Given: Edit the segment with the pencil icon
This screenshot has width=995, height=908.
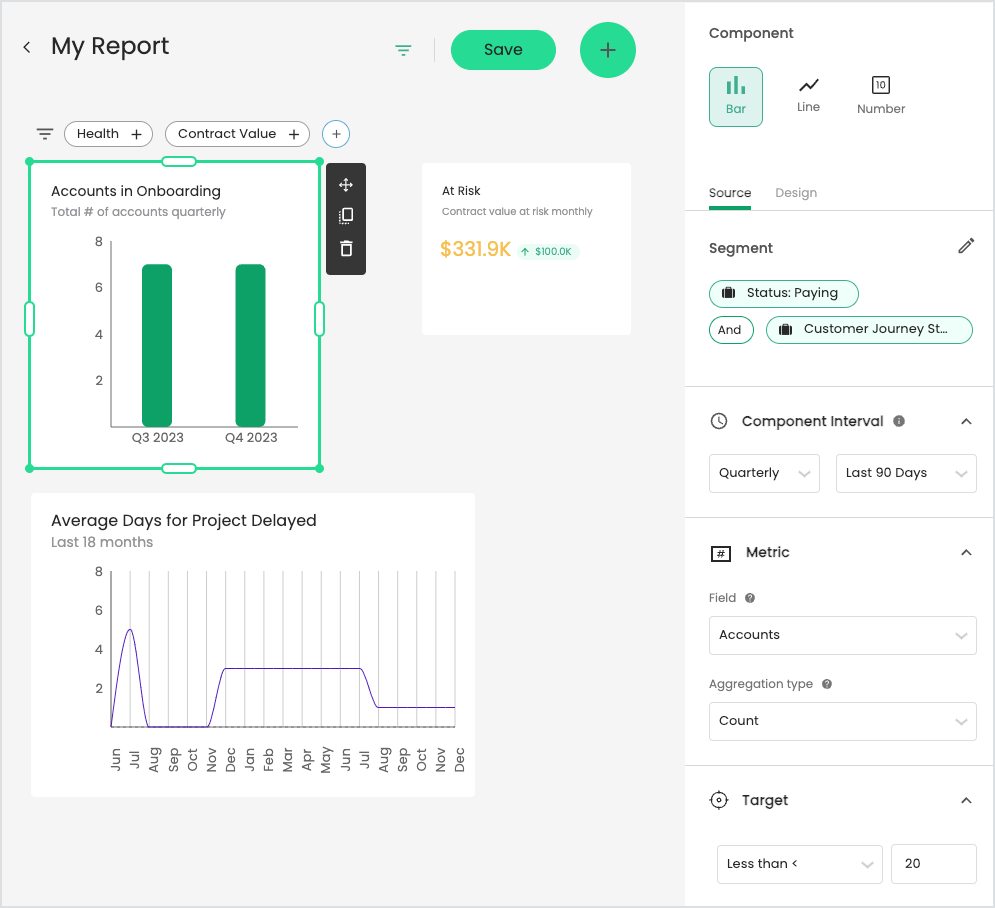Looking at the screenshot, I should click(x=966, y=246).
